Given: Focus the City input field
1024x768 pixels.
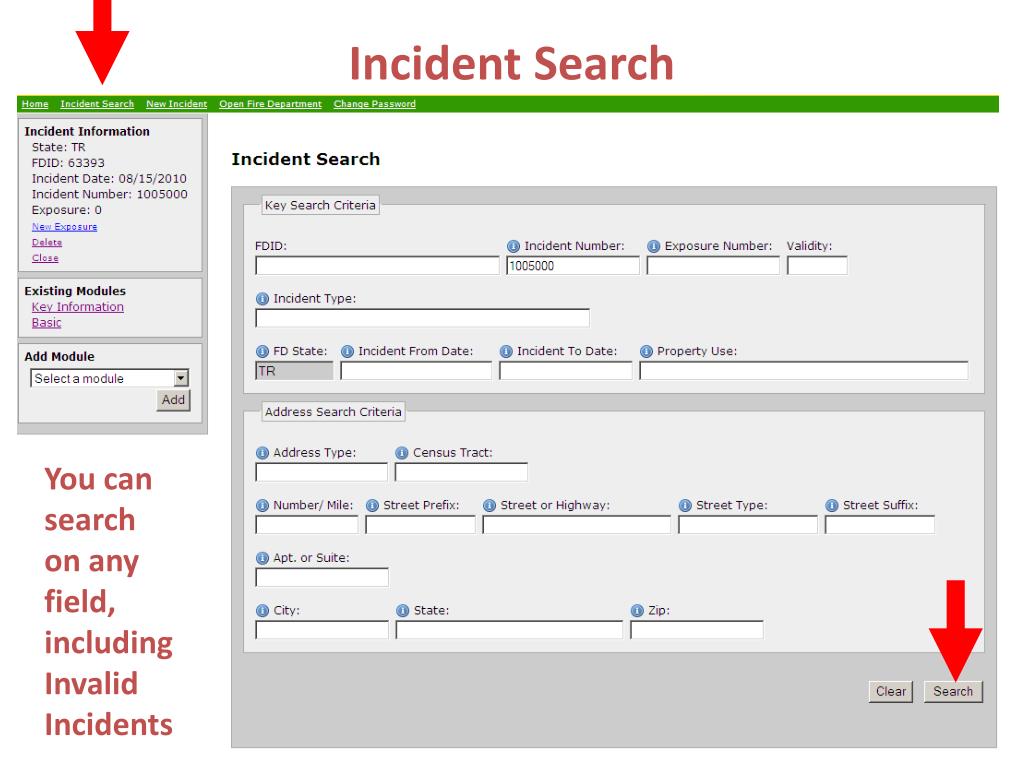Looking at the screenshot, I should point(322,630).
